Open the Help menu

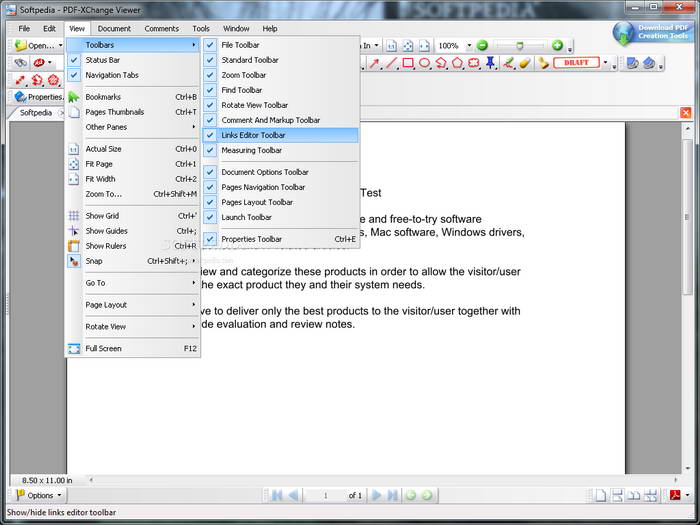[270, 29]
